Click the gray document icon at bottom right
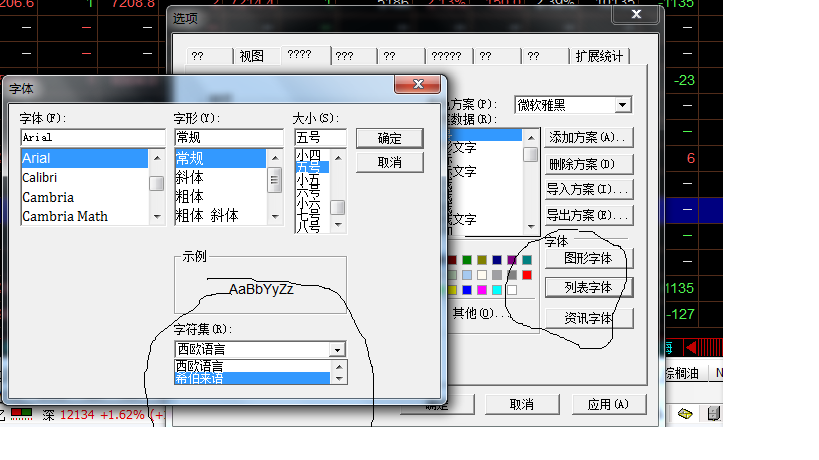 click(x=713, y=413)
